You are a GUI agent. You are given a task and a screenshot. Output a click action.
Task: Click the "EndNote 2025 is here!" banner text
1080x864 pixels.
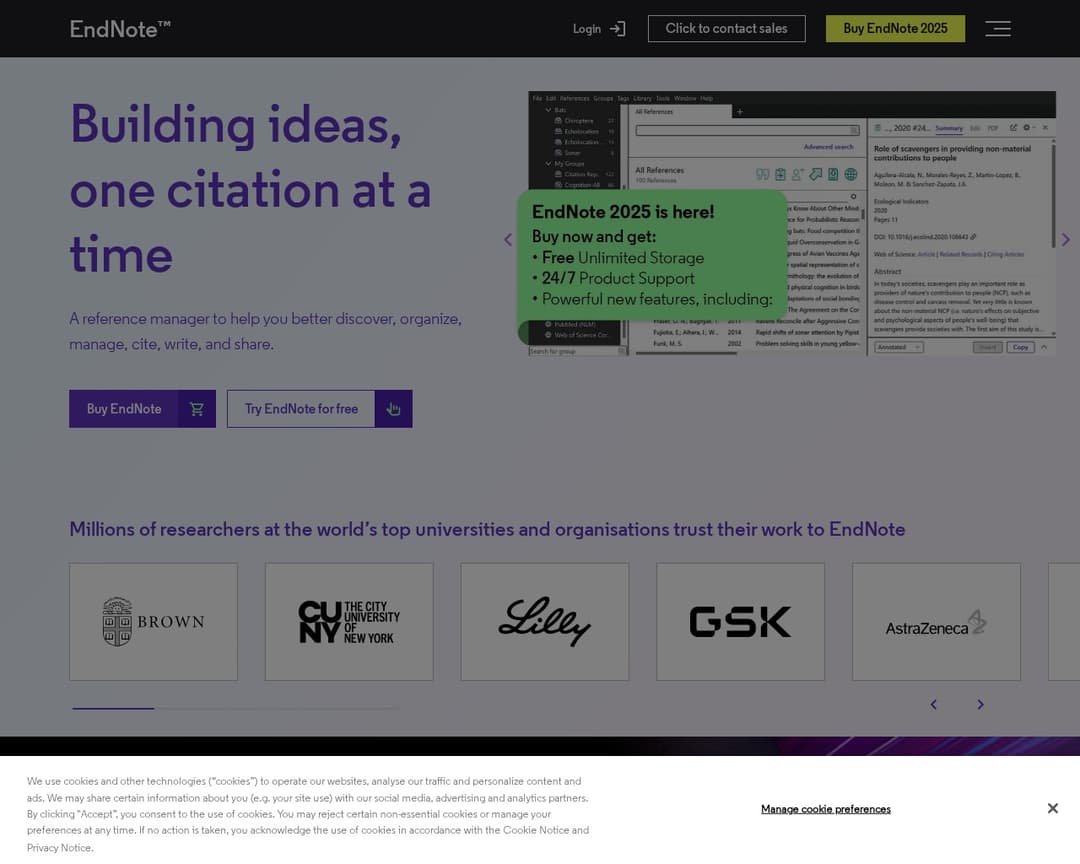623,212
